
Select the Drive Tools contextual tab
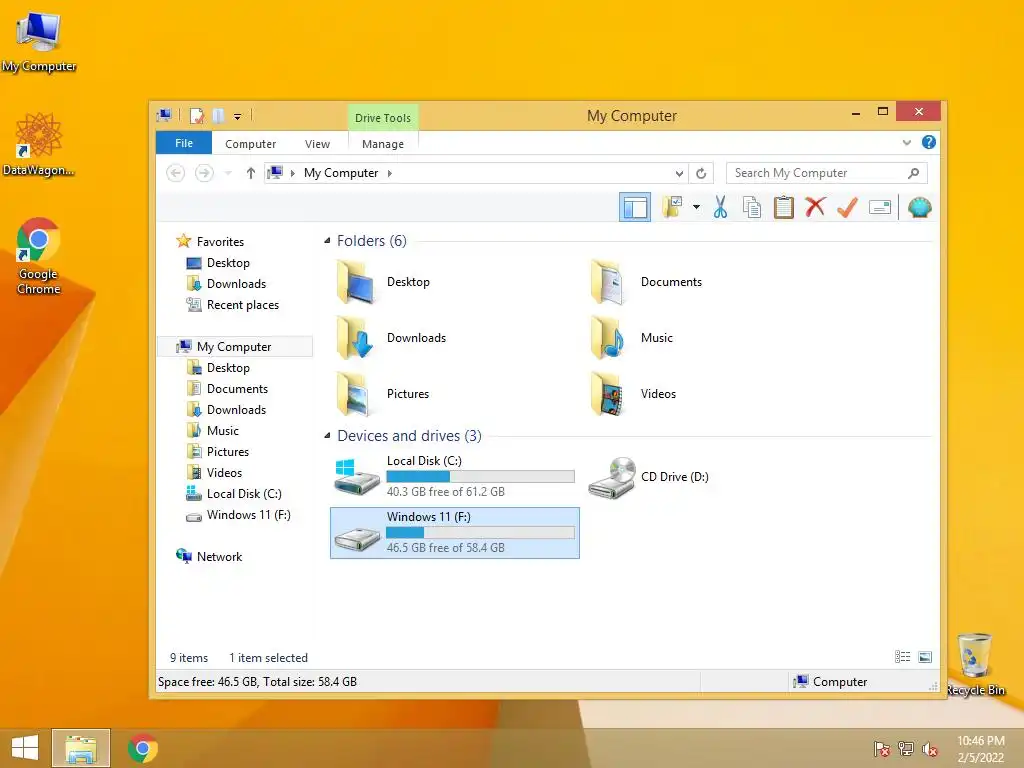383,118
